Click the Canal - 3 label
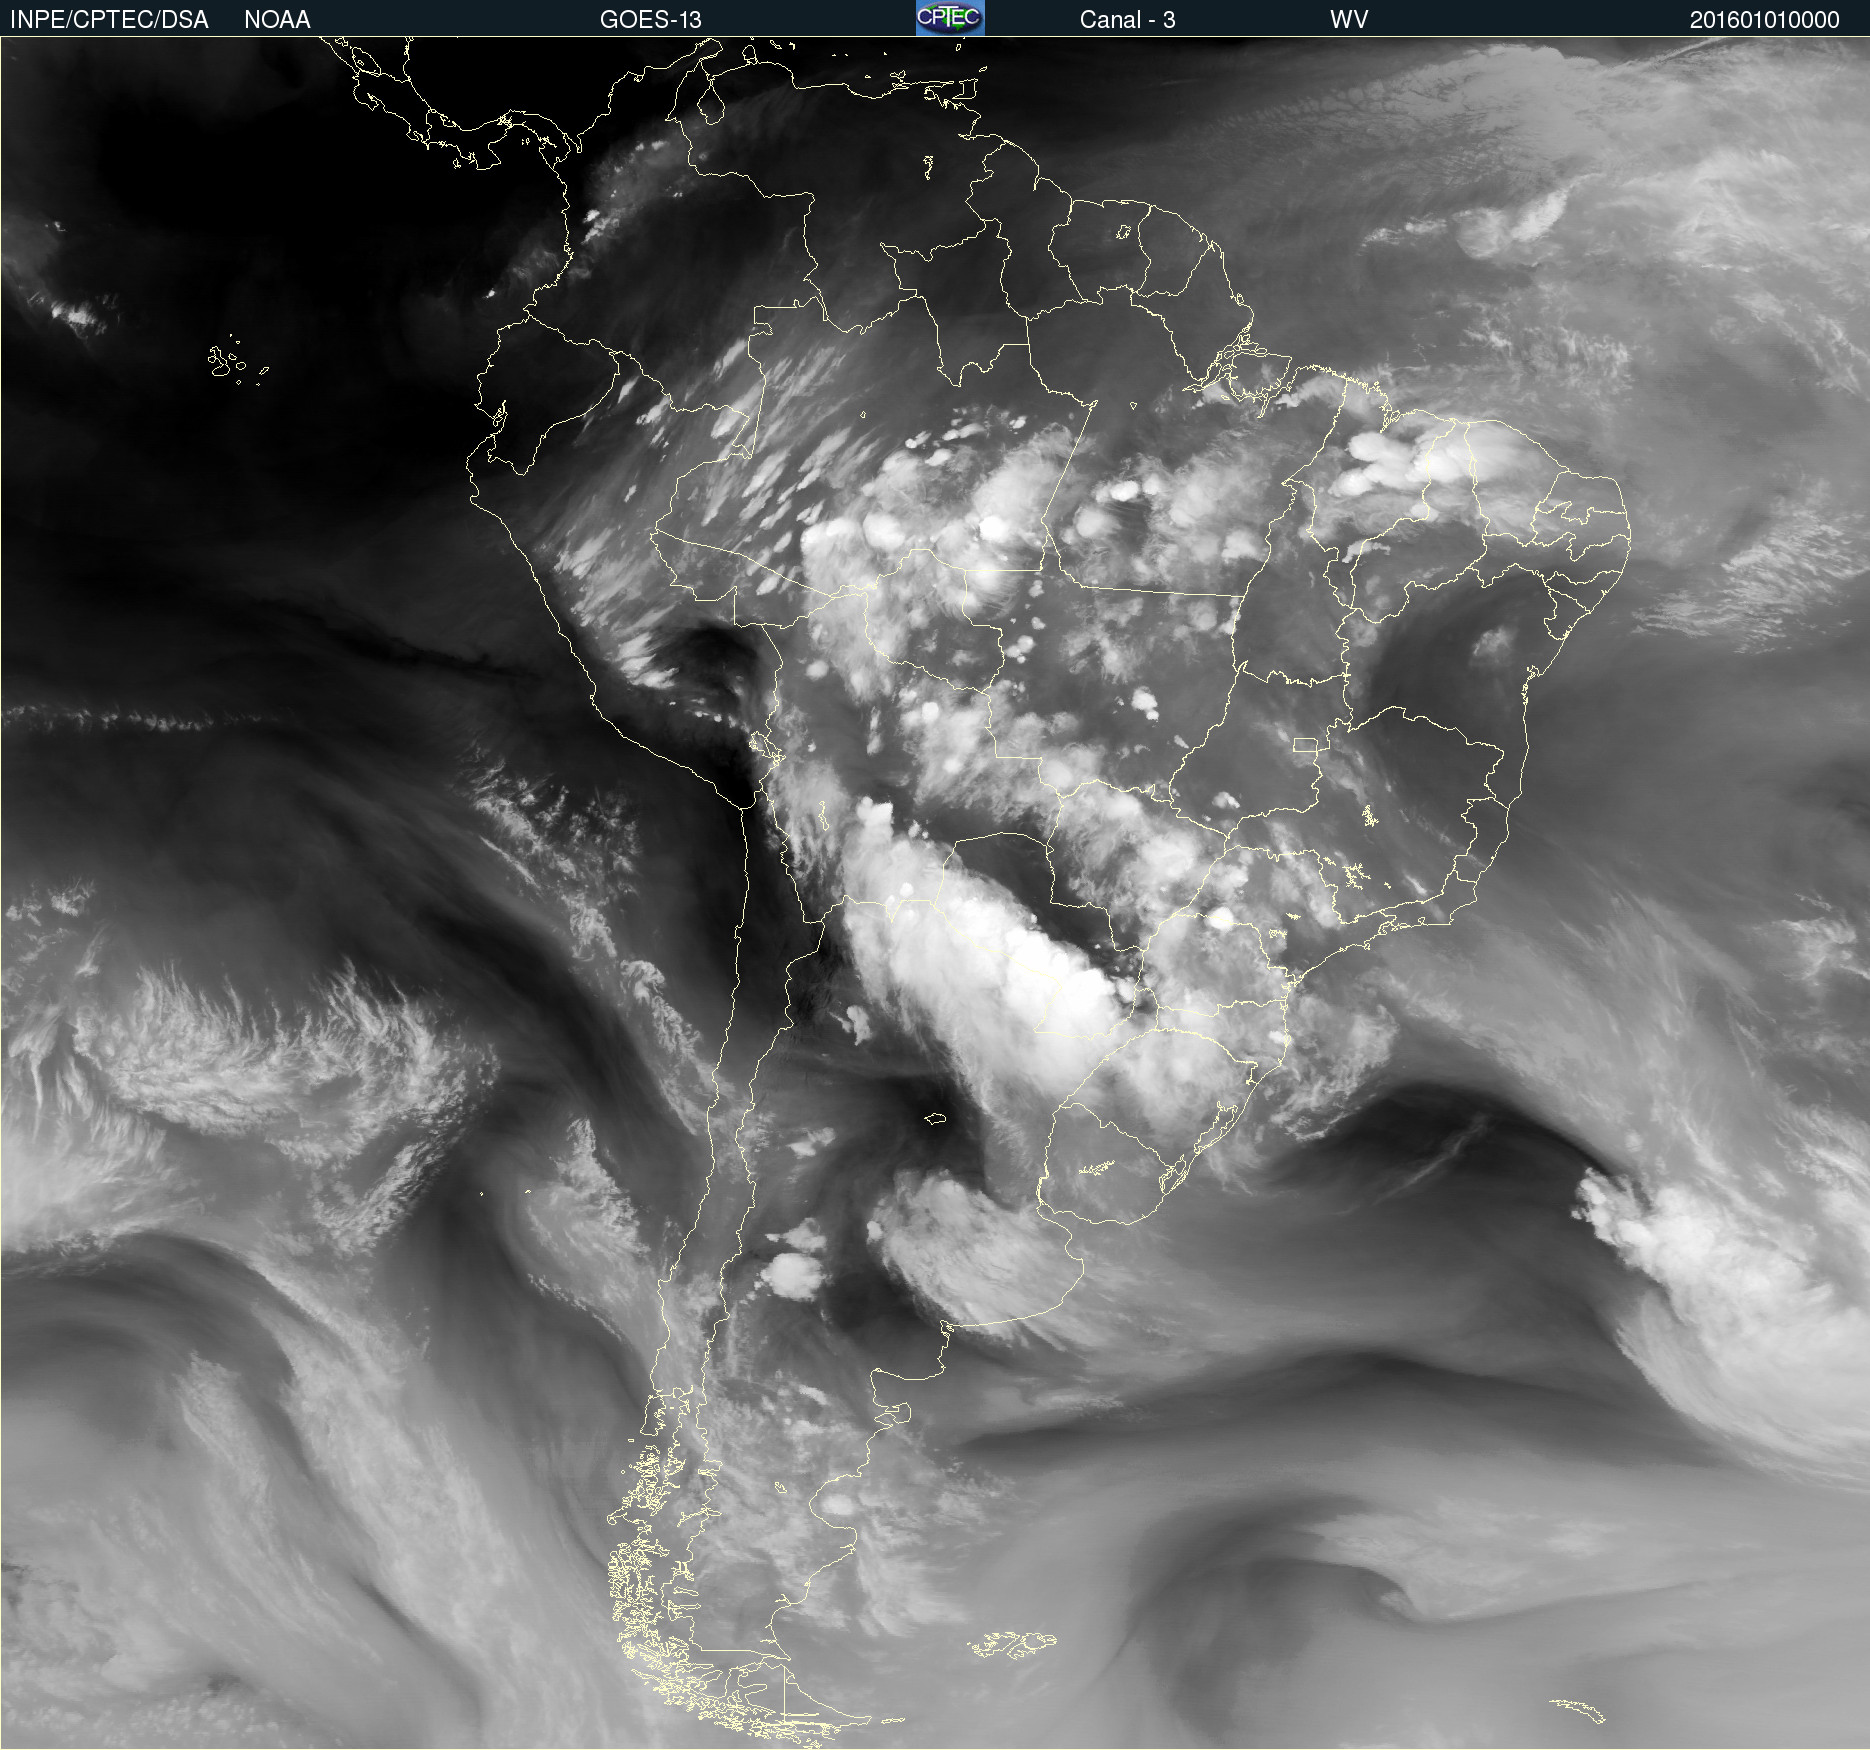 point(1127,20)
